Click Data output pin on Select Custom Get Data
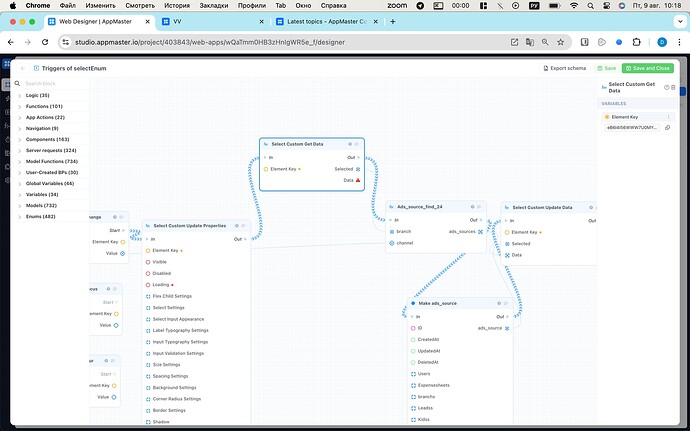The width and height of the screenshot is (690, 431). point(358,180)
